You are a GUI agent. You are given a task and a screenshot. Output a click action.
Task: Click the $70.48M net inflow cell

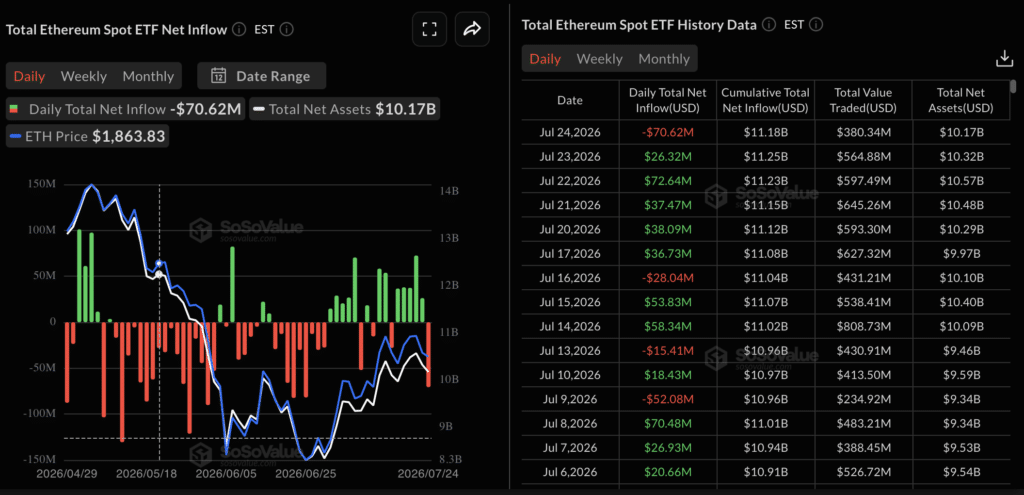pos(667,423)
